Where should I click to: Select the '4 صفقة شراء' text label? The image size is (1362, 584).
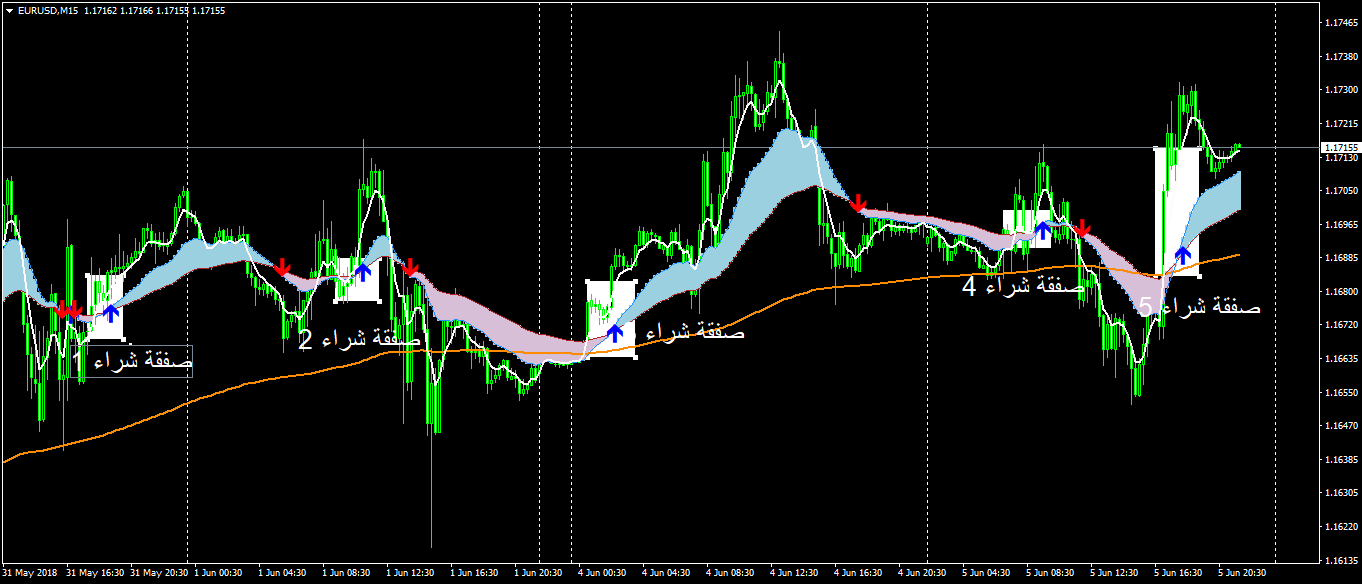tap(1023, 287)
